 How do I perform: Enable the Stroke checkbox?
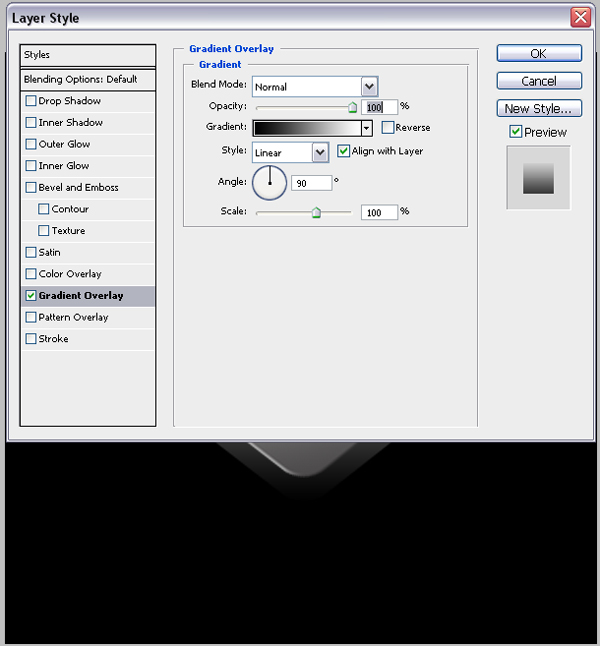31,339
